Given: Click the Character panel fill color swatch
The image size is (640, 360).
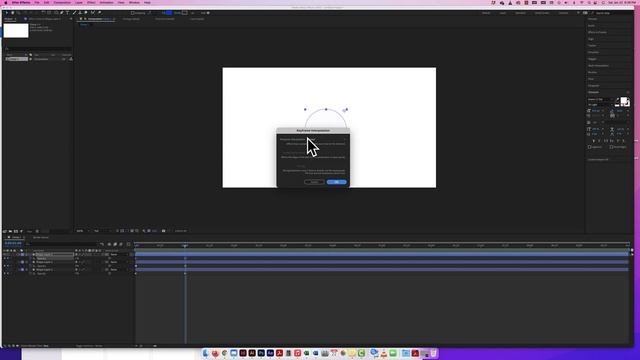Looking at the screenshot, I should point(623,101).
